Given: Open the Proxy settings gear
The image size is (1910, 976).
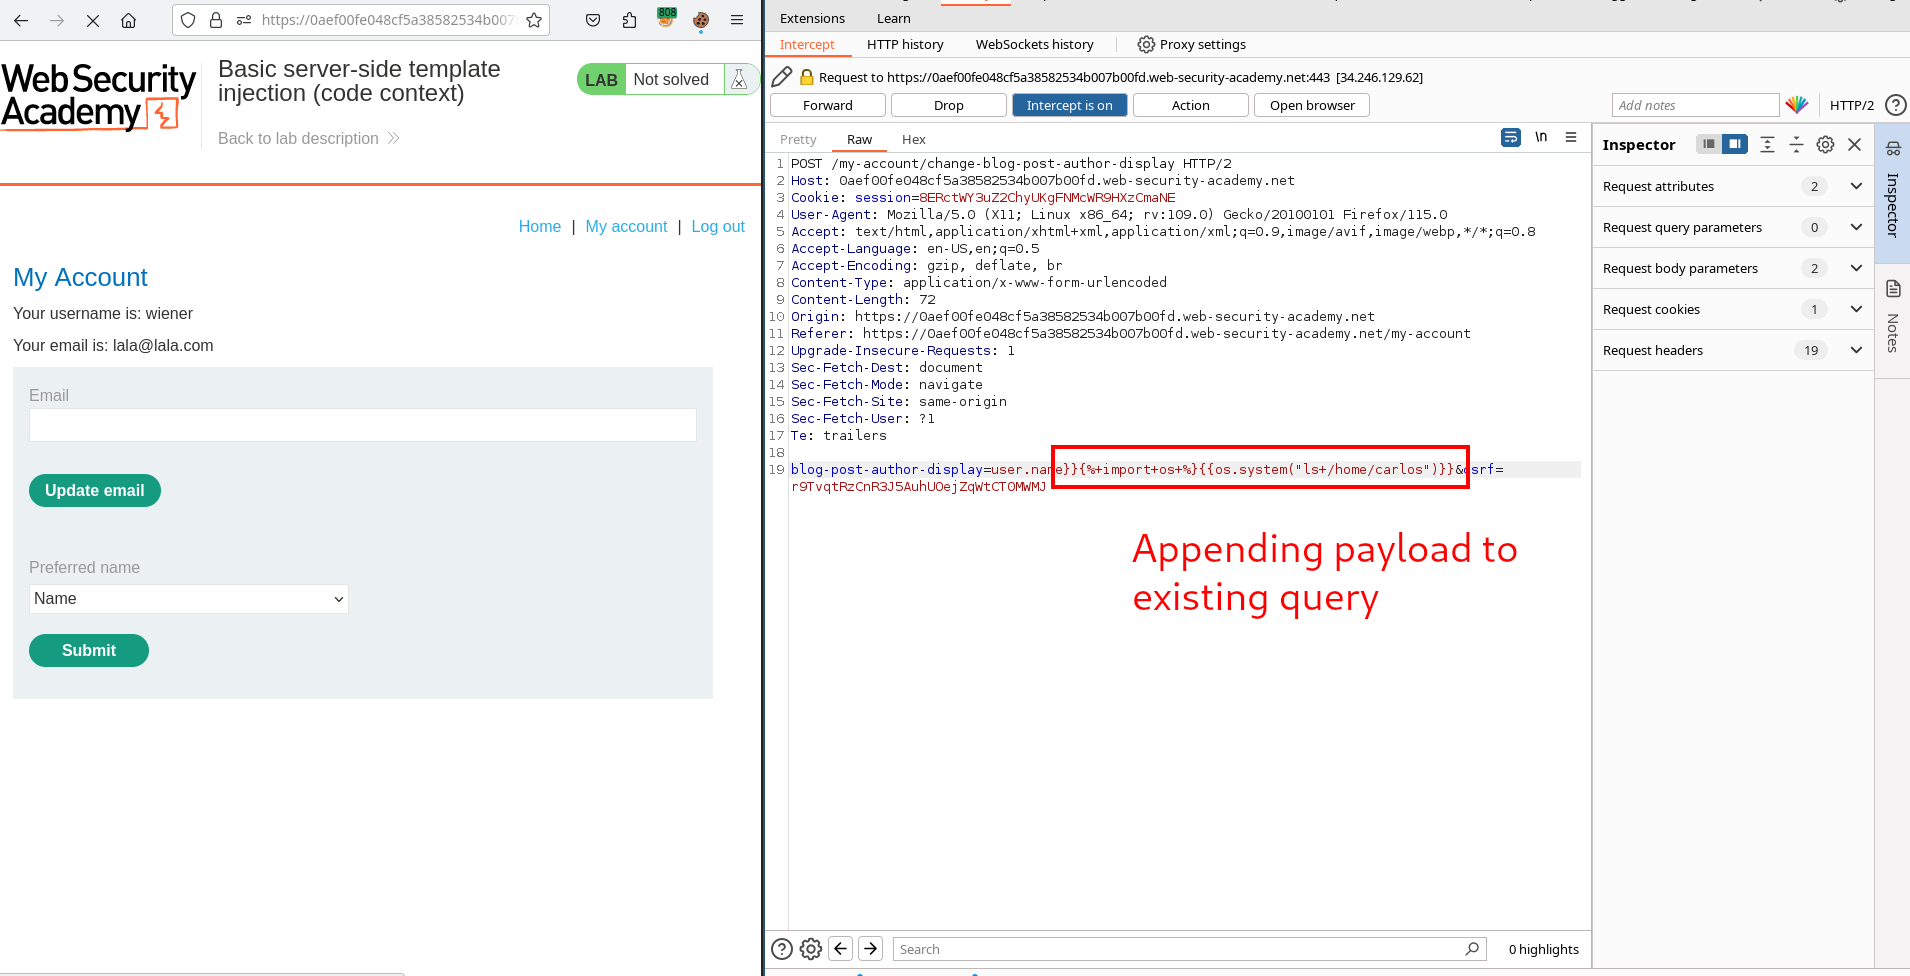Looking at the screenshot, I should point(1146,44).
